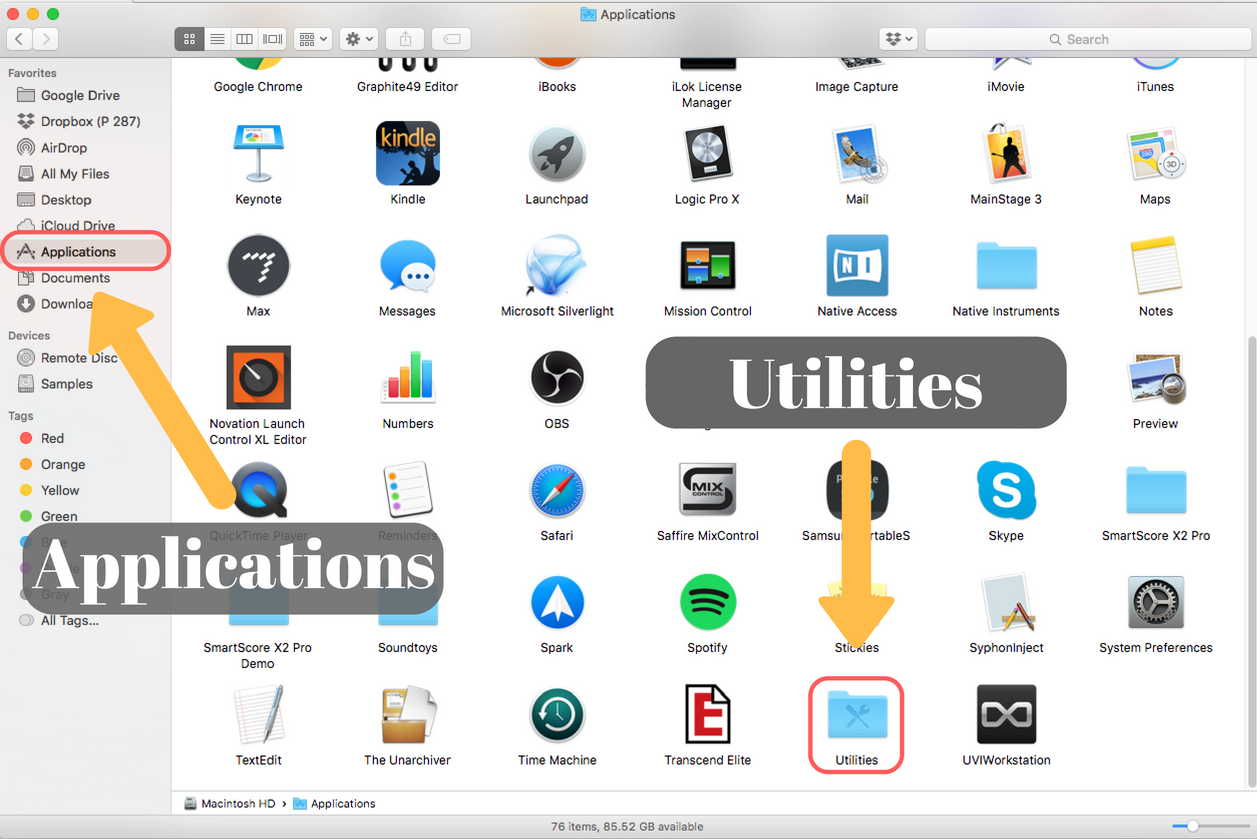Select Applications in the sidebar
The image size is (1257, 839).
[78, 252]
